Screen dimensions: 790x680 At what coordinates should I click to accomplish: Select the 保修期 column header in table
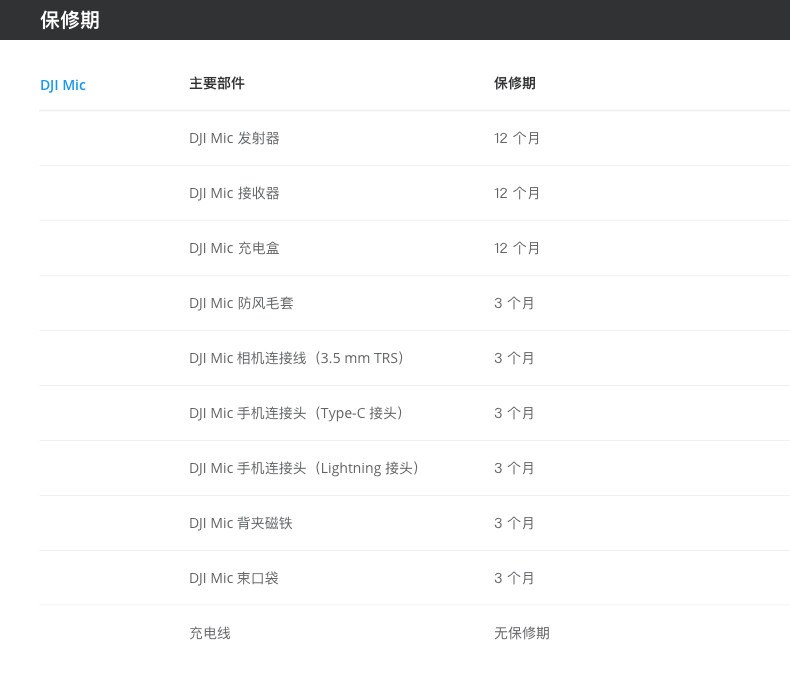515,83
